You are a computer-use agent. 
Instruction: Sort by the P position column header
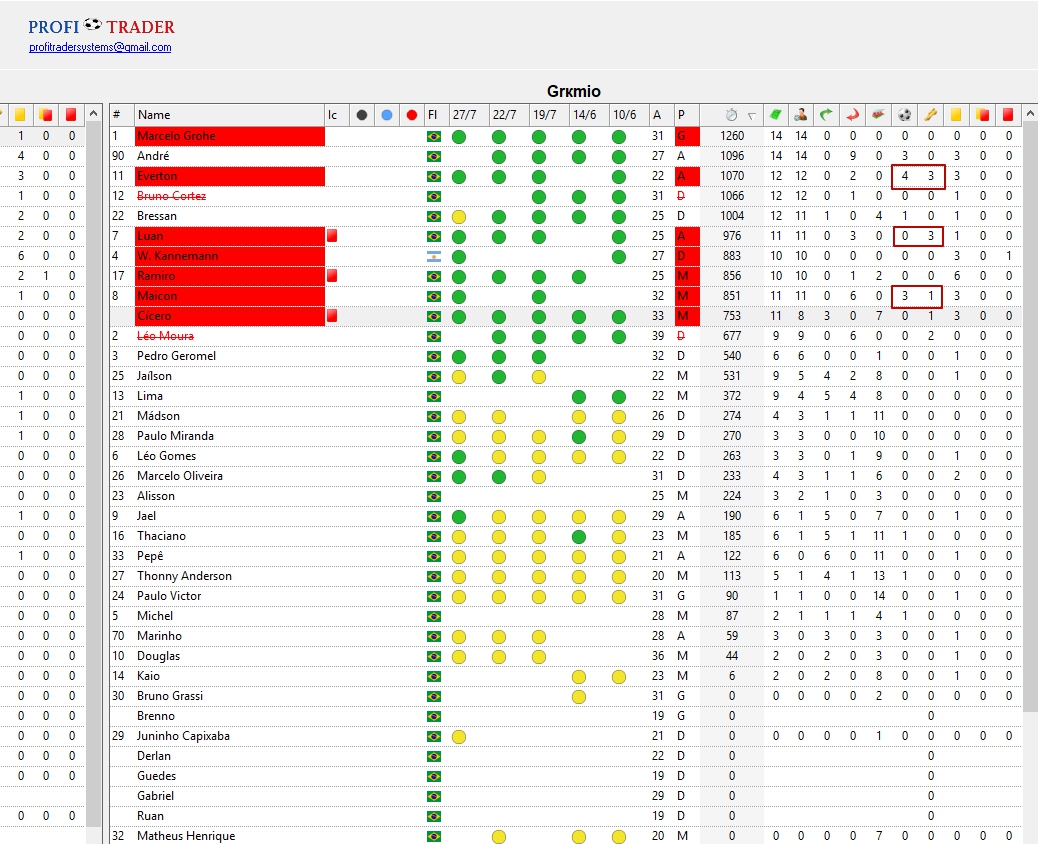[686, 115]
